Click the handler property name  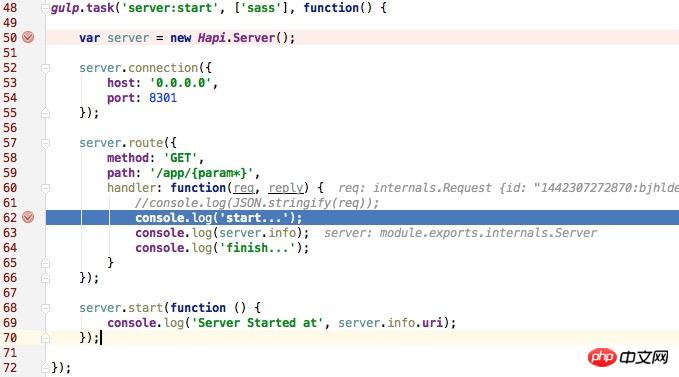coord(132,188)
